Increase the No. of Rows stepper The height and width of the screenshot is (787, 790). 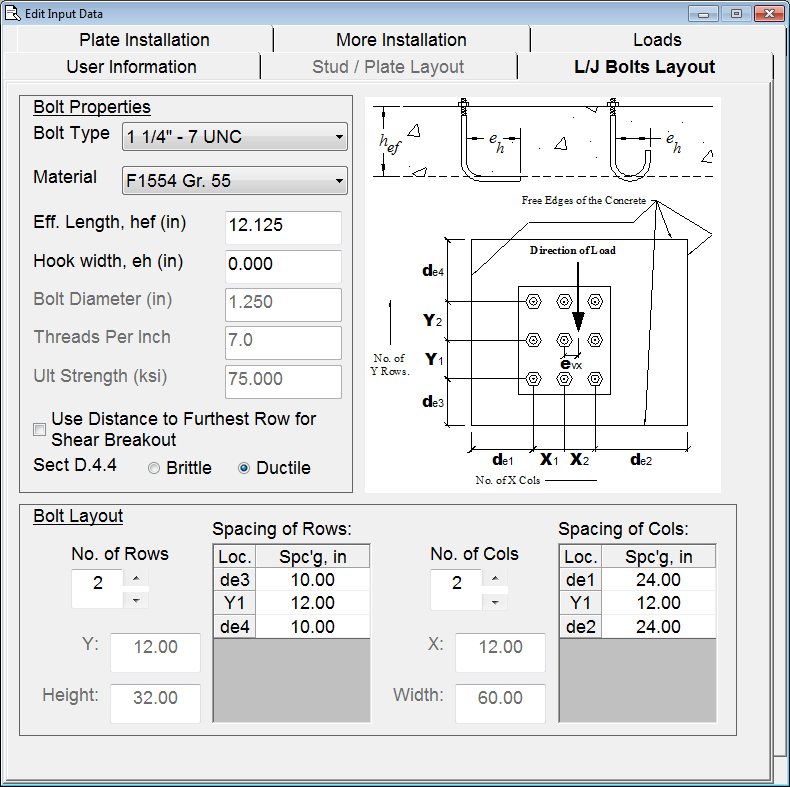pyautogui.click(x=137, y=579)
